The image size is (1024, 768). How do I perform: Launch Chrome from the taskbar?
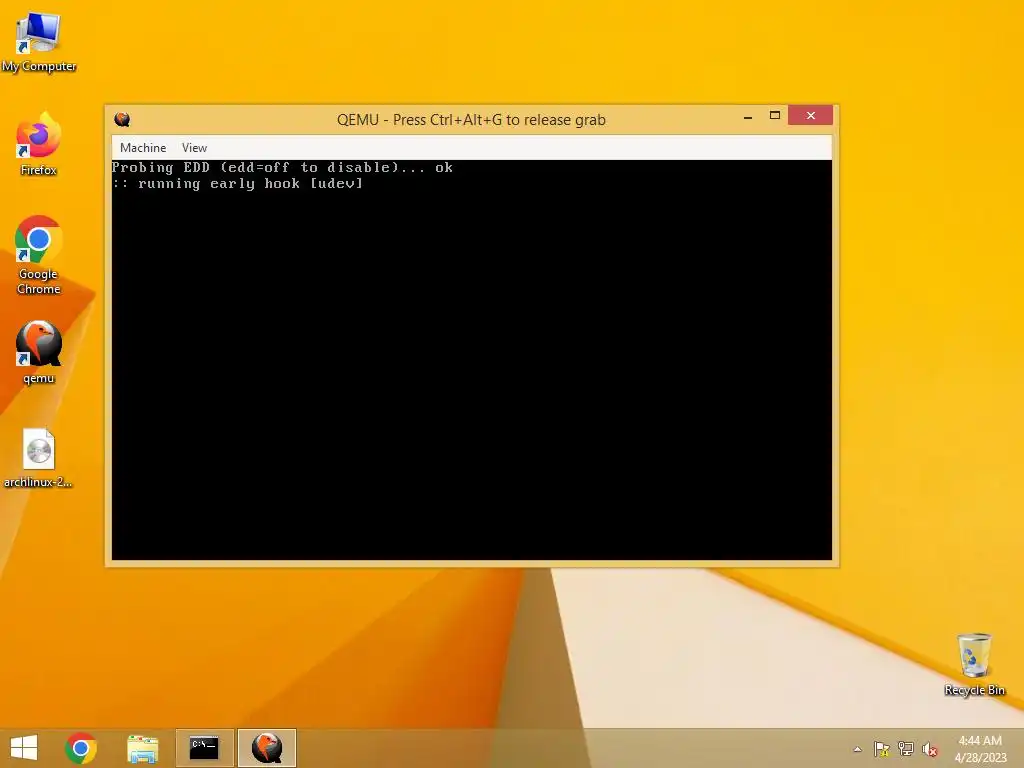coord(81,748)
